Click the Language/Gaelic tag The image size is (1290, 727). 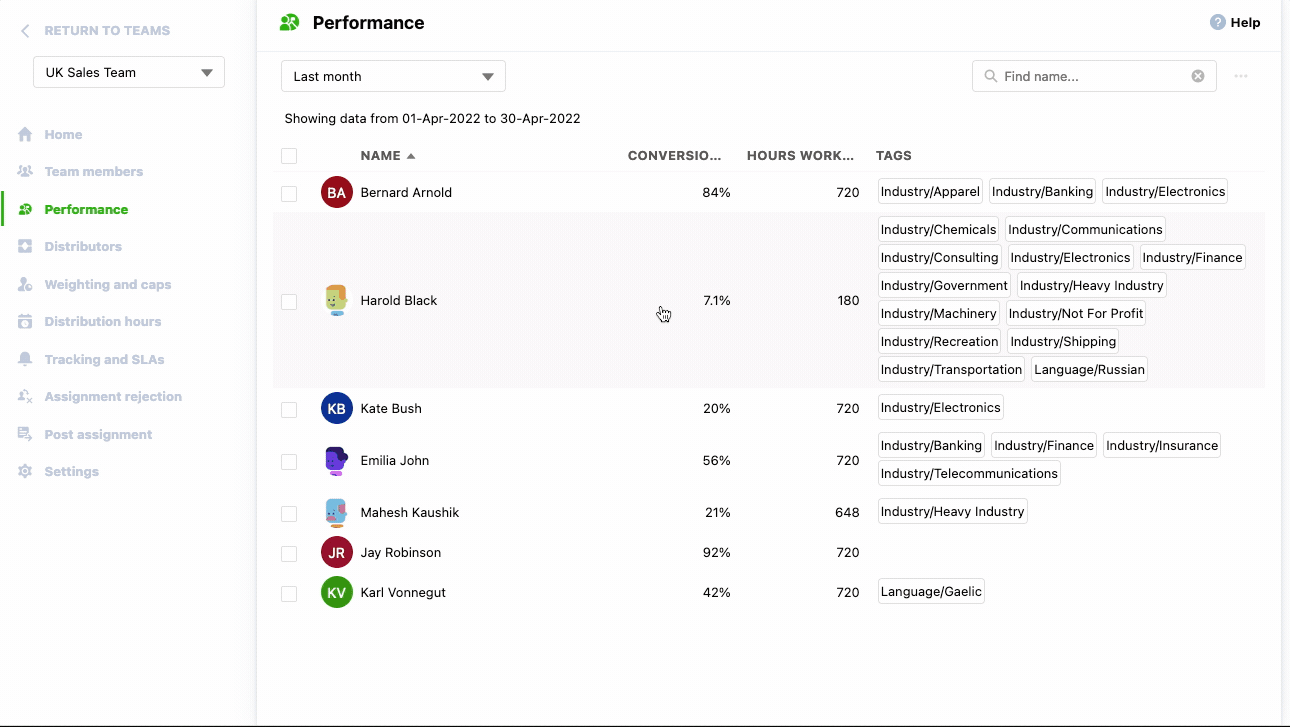(x=931, y=592)
